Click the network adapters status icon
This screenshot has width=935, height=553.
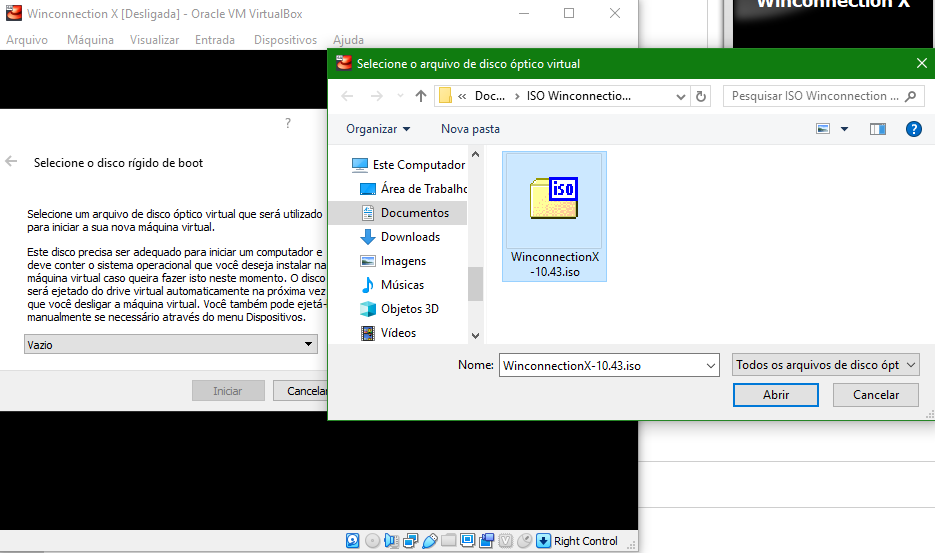tap(410, 540)
